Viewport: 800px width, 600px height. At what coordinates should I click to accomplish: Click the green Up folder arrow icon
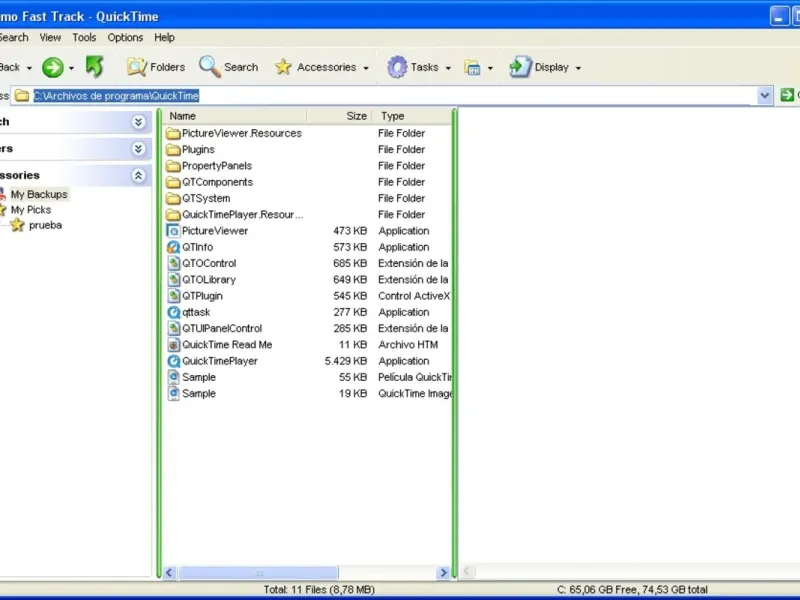point(95,67)
